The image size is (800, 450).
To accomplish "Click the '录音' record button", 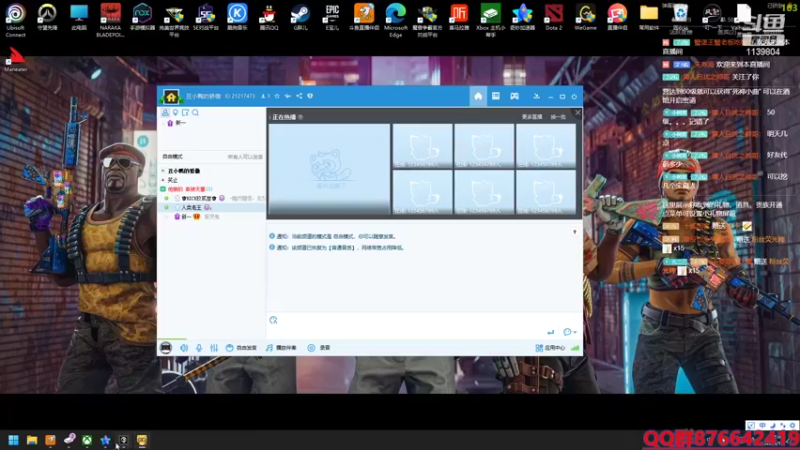I will 319,347.
